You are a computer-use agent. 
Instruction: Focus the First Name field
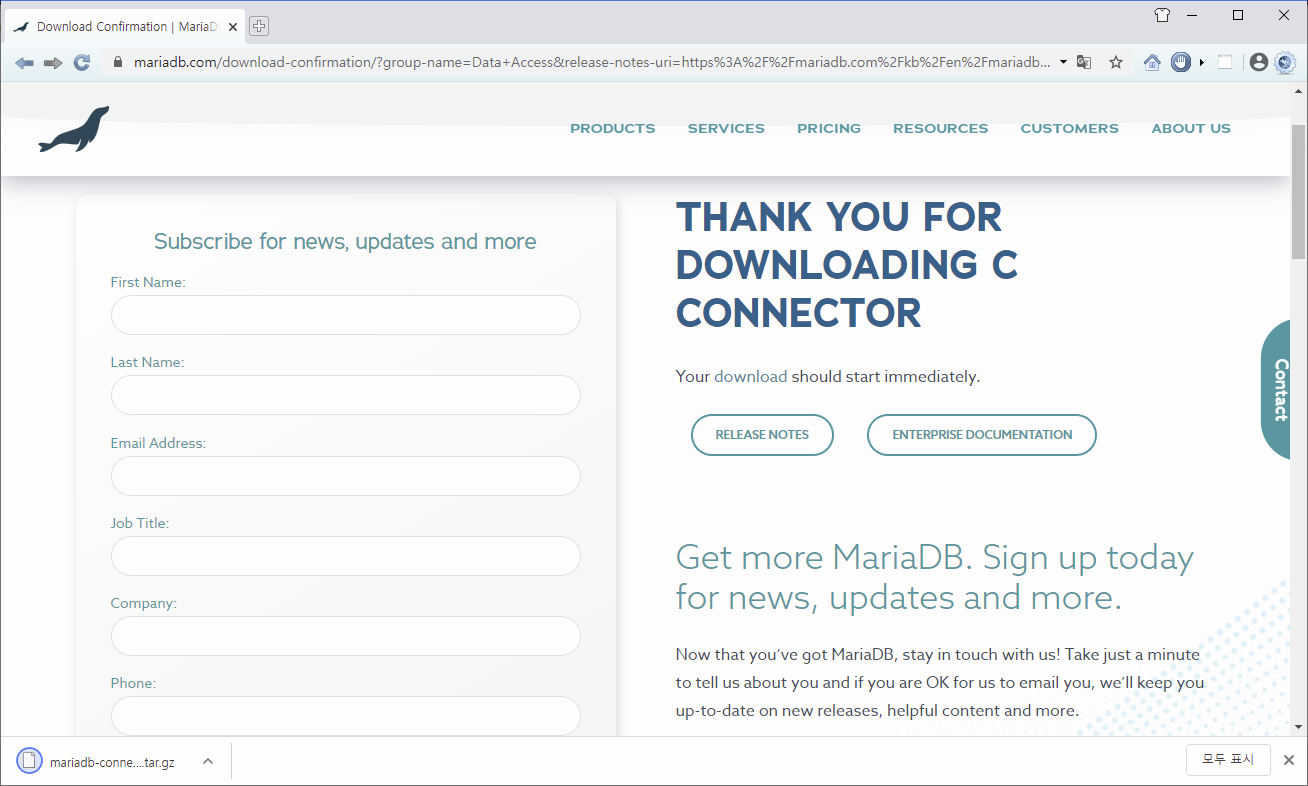pos(346,315)
